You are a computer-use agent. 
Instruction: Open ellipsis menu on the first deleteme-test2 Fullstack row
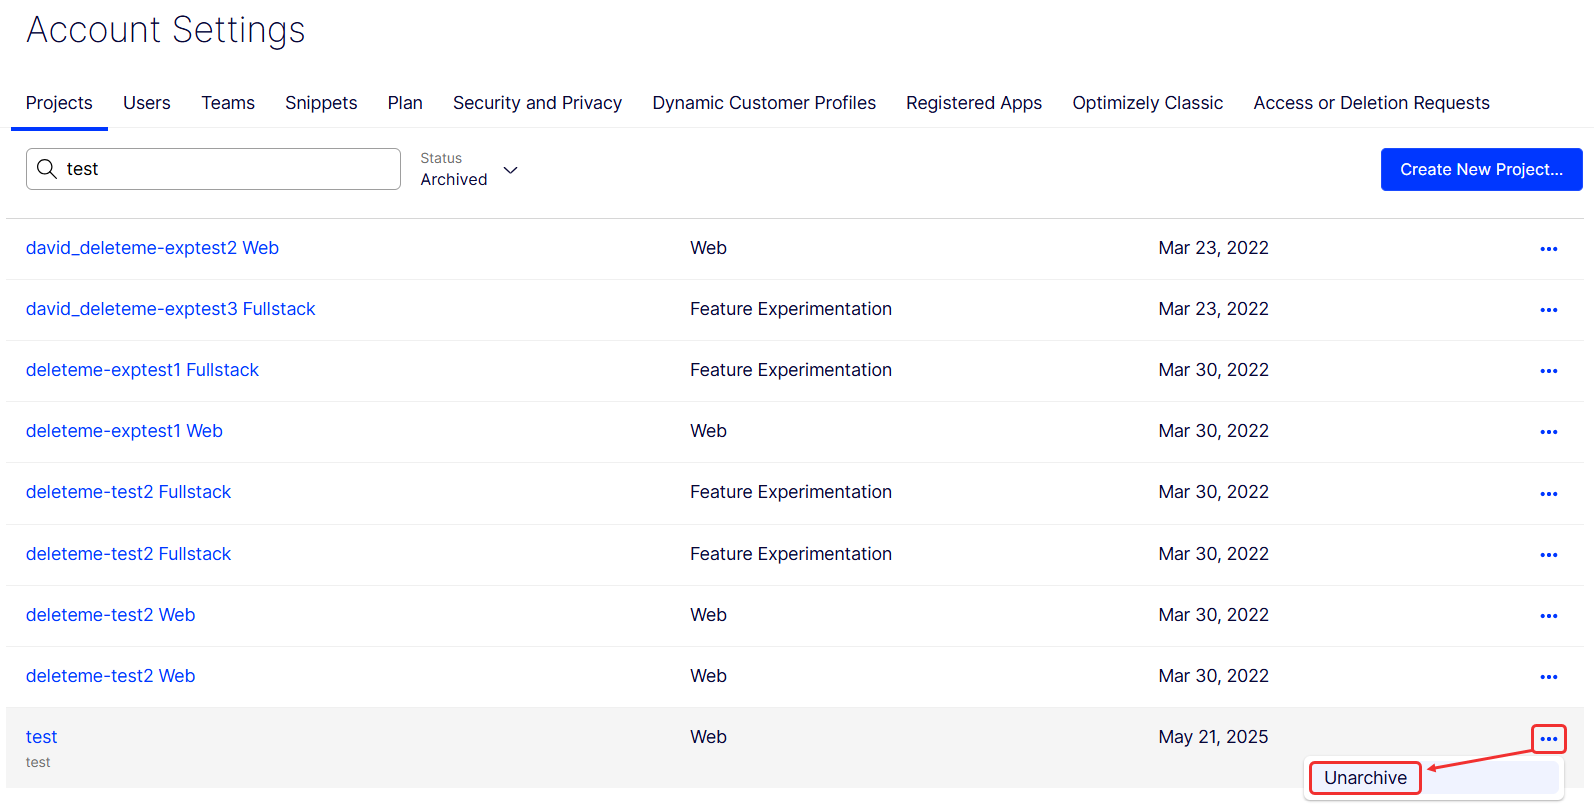pyautogui.click(x=1548, y=494)
